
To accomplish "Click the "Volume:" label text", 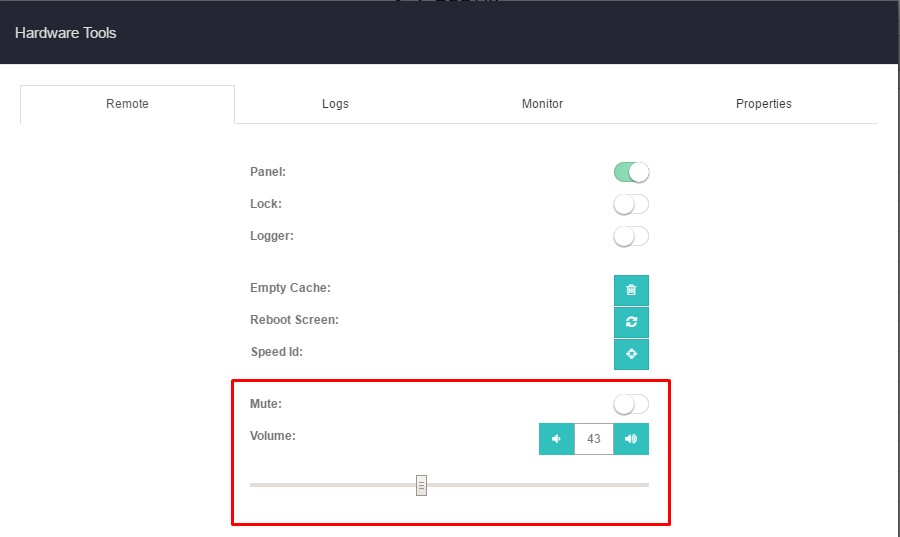I will (x=273, y=436).
